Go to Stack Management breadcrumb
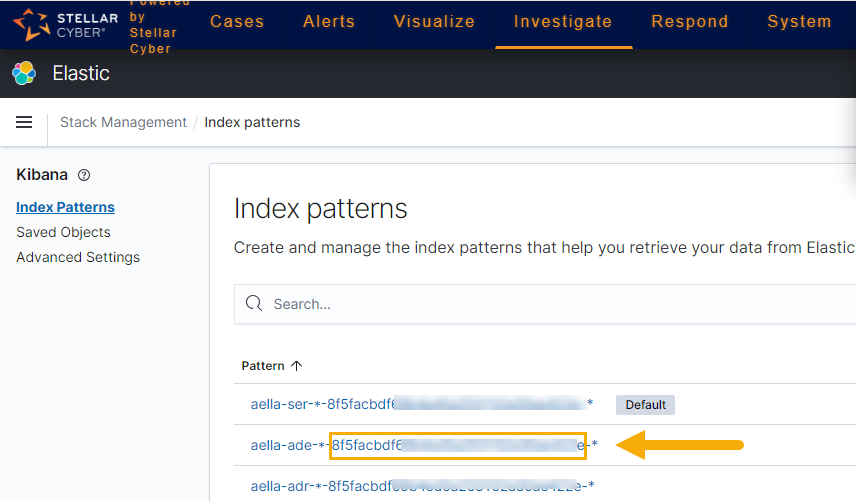Screen dimensions: 856x501 pyautogui.click(x=123, y=122)
